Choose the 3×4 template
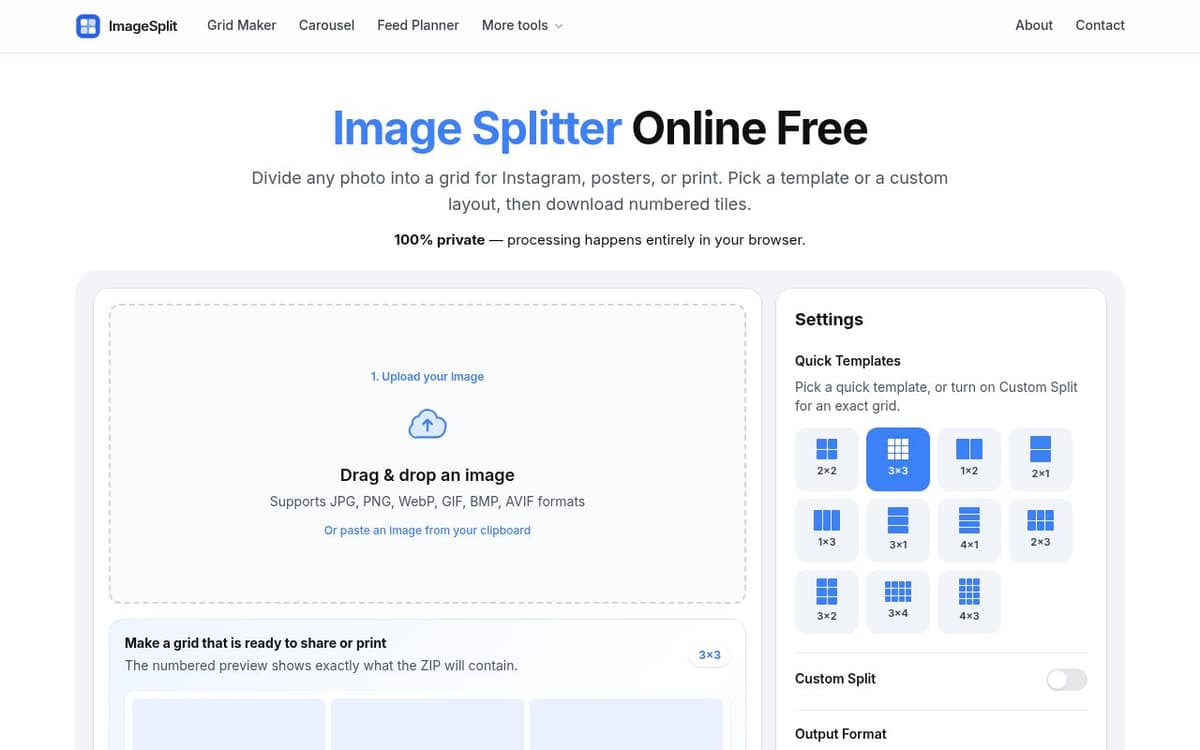 click(x=898, y=601)
